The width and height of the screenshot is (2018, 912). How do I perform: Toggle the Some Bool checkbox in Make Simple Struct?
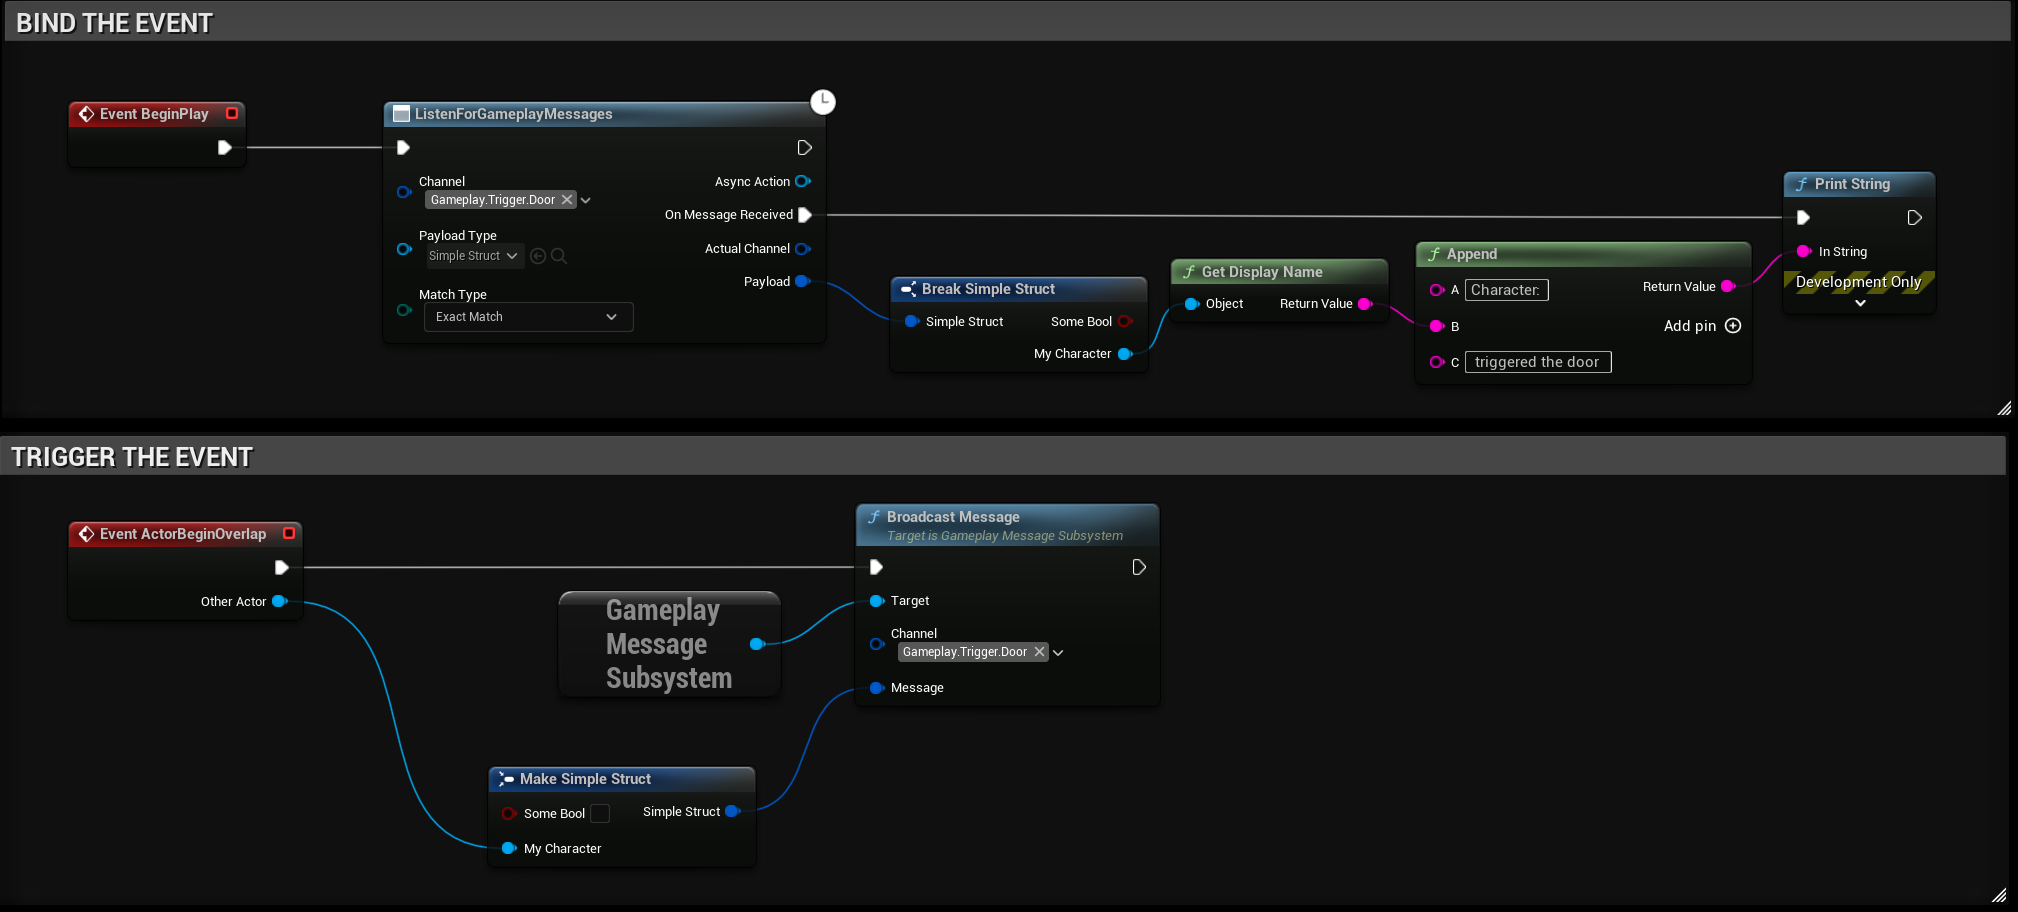click(600, 814)
